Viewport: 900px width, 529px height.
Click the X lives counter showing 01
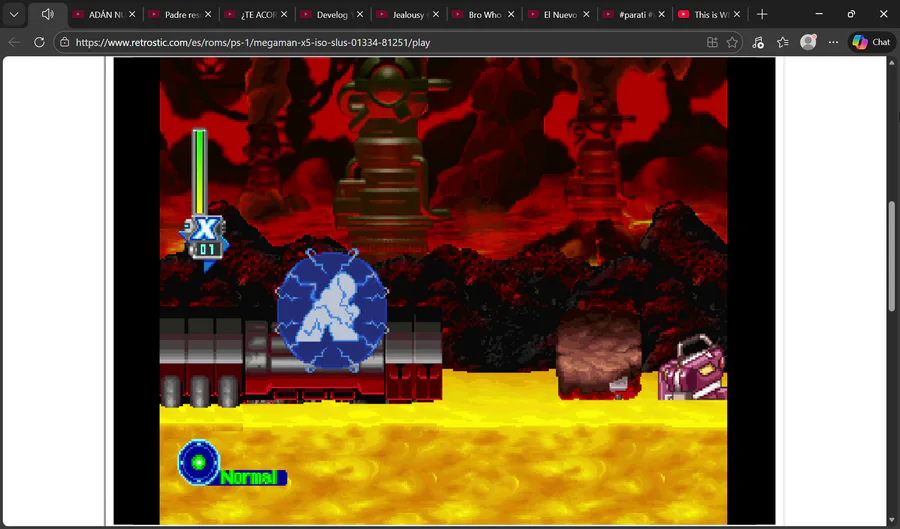[207, 249]
